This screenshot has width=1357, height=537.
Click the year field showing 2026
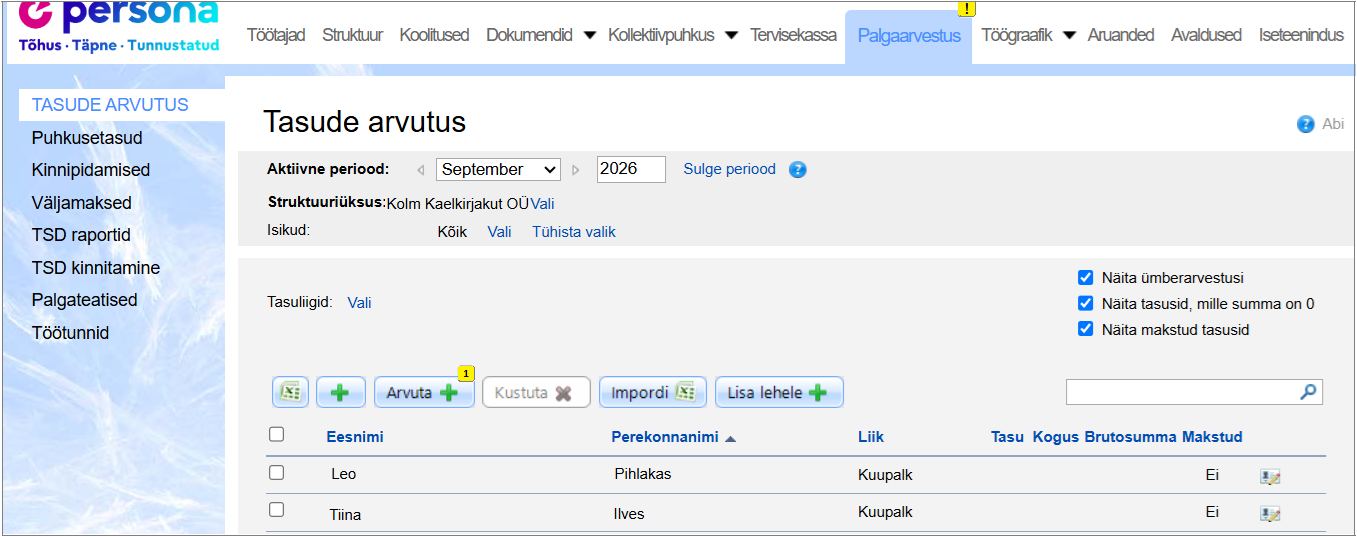(x=631, y=169)
